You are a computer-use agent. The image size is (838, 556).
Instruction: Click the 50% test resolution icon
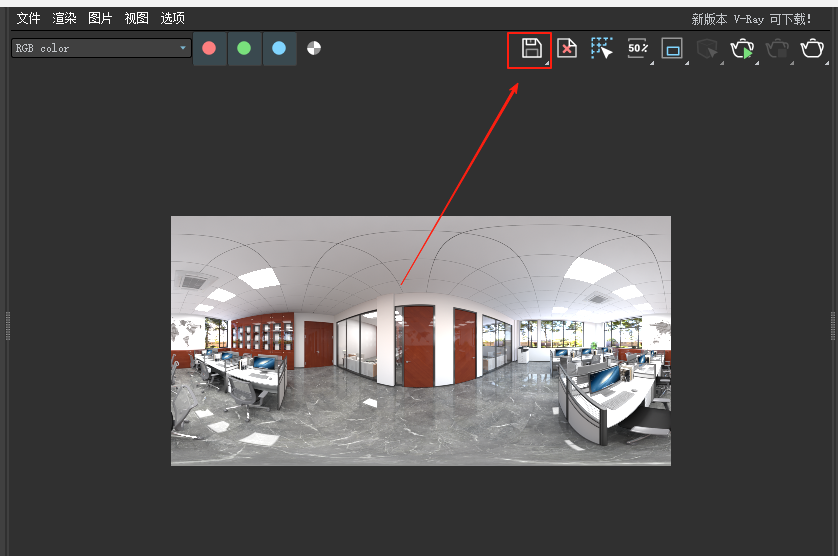pos(637,49)
